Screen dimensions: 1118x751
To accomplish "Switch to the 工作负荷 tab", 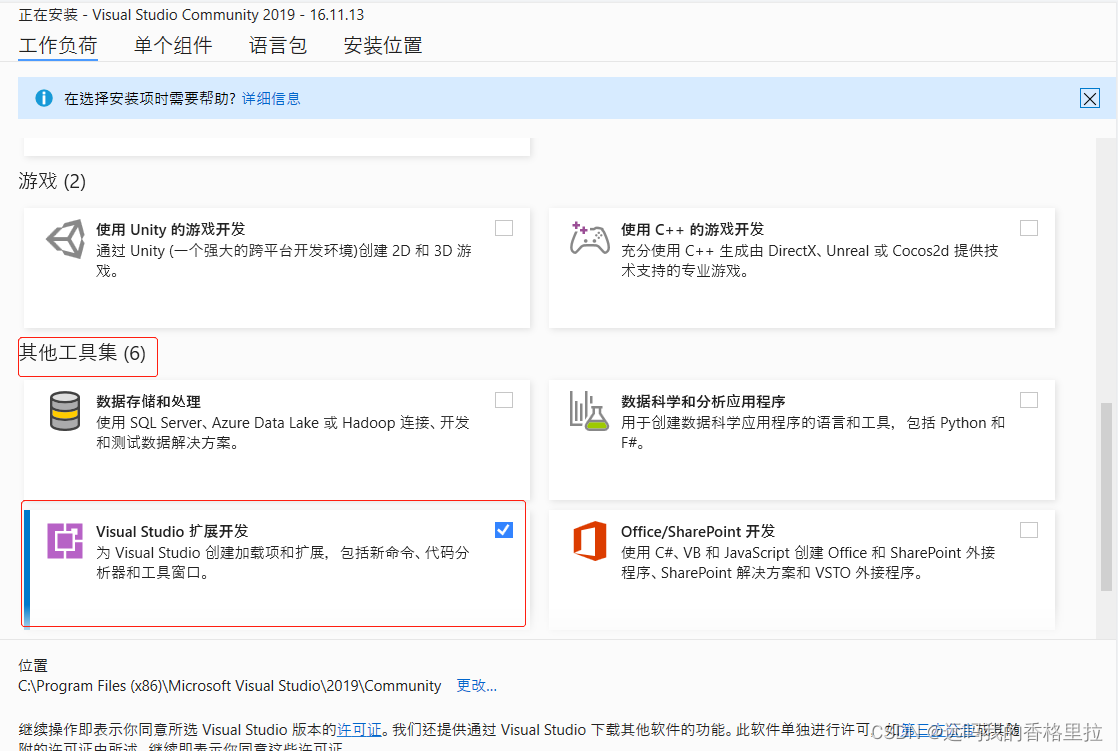I will (58, 46).
